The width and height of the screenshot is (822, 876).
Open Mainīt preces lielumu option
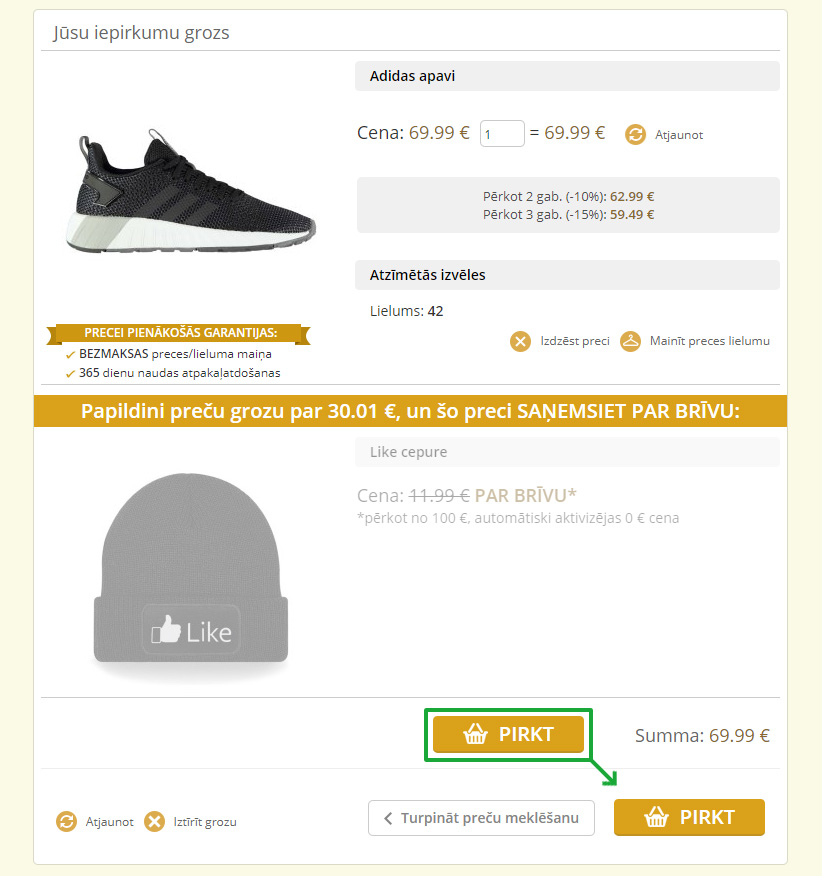[710, 341]
